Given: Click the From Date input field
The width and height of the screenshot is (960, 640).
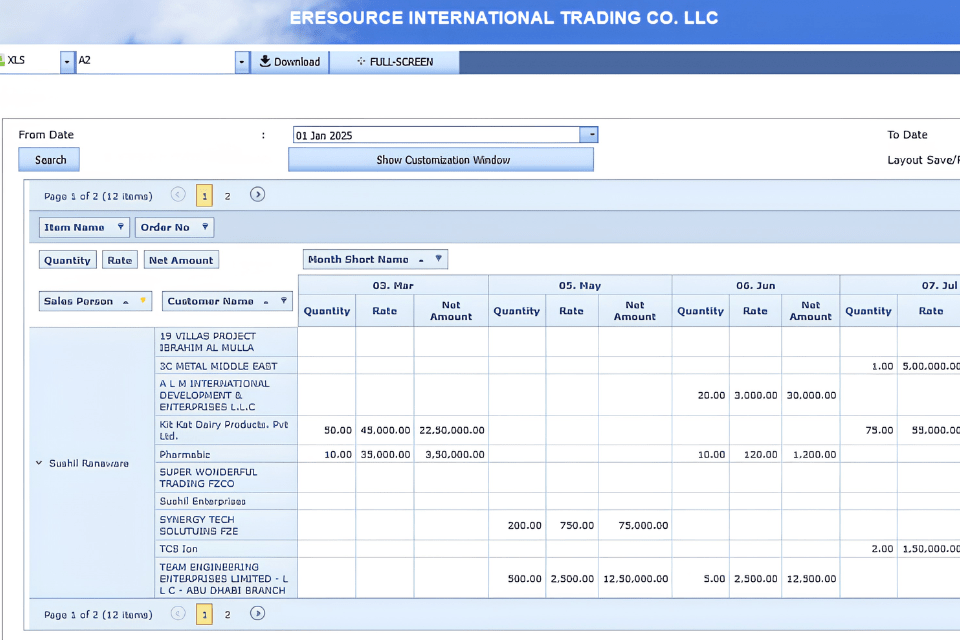Looking at the screenshot, I should tap(437, 135).
